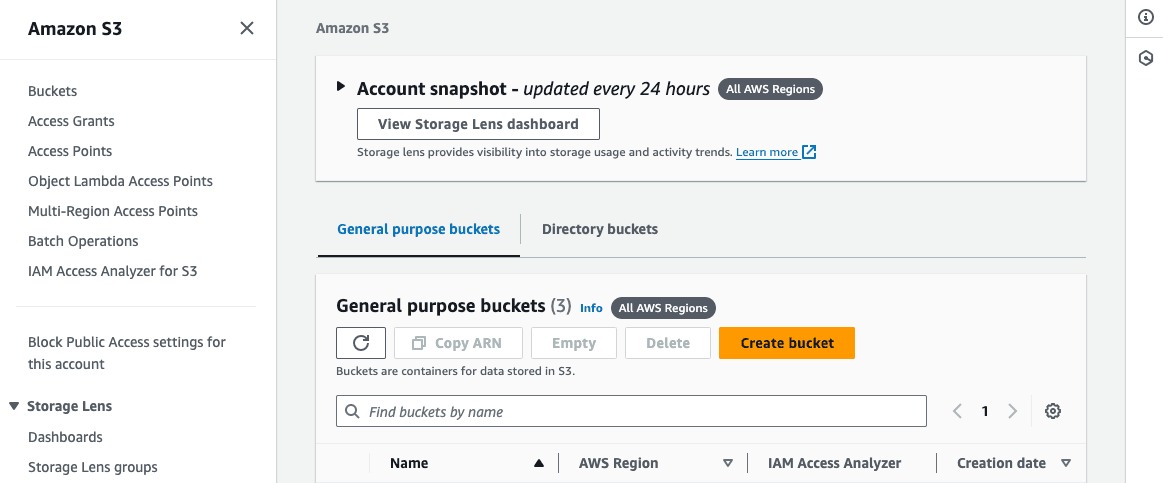Sort by Creation date column arrow
Viewport: 1163px width, 483px height.
(x=1066, y=463)
